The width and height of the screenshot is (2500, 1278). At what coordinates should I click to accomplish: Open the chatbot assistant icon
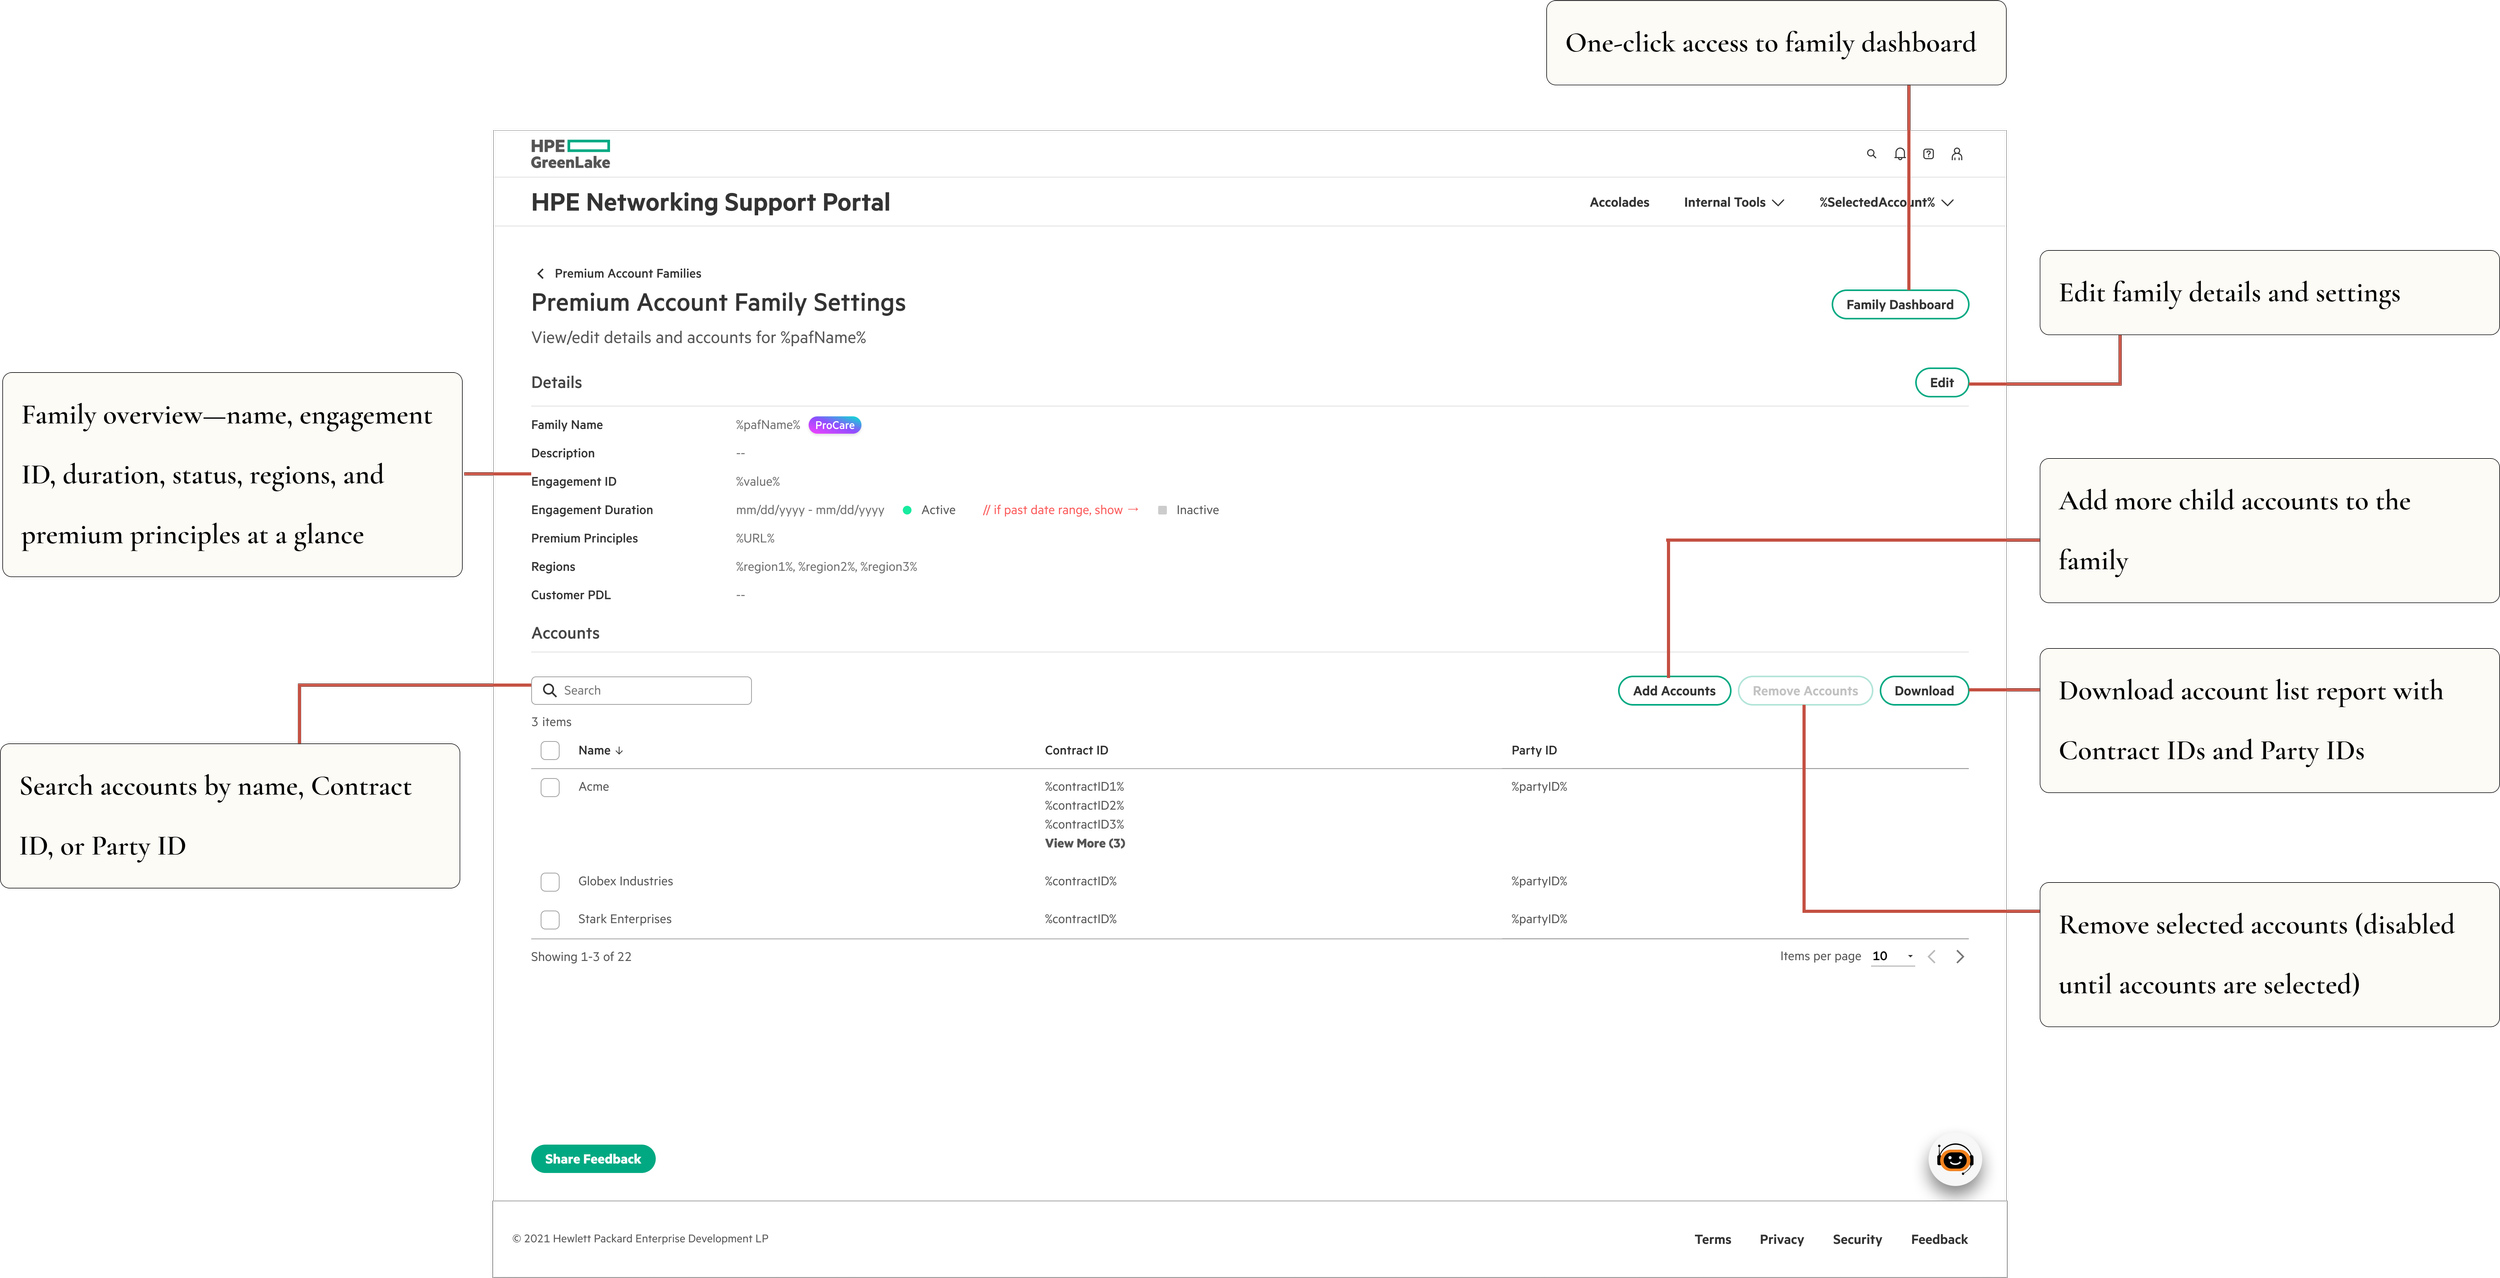click(1954, 1160)
